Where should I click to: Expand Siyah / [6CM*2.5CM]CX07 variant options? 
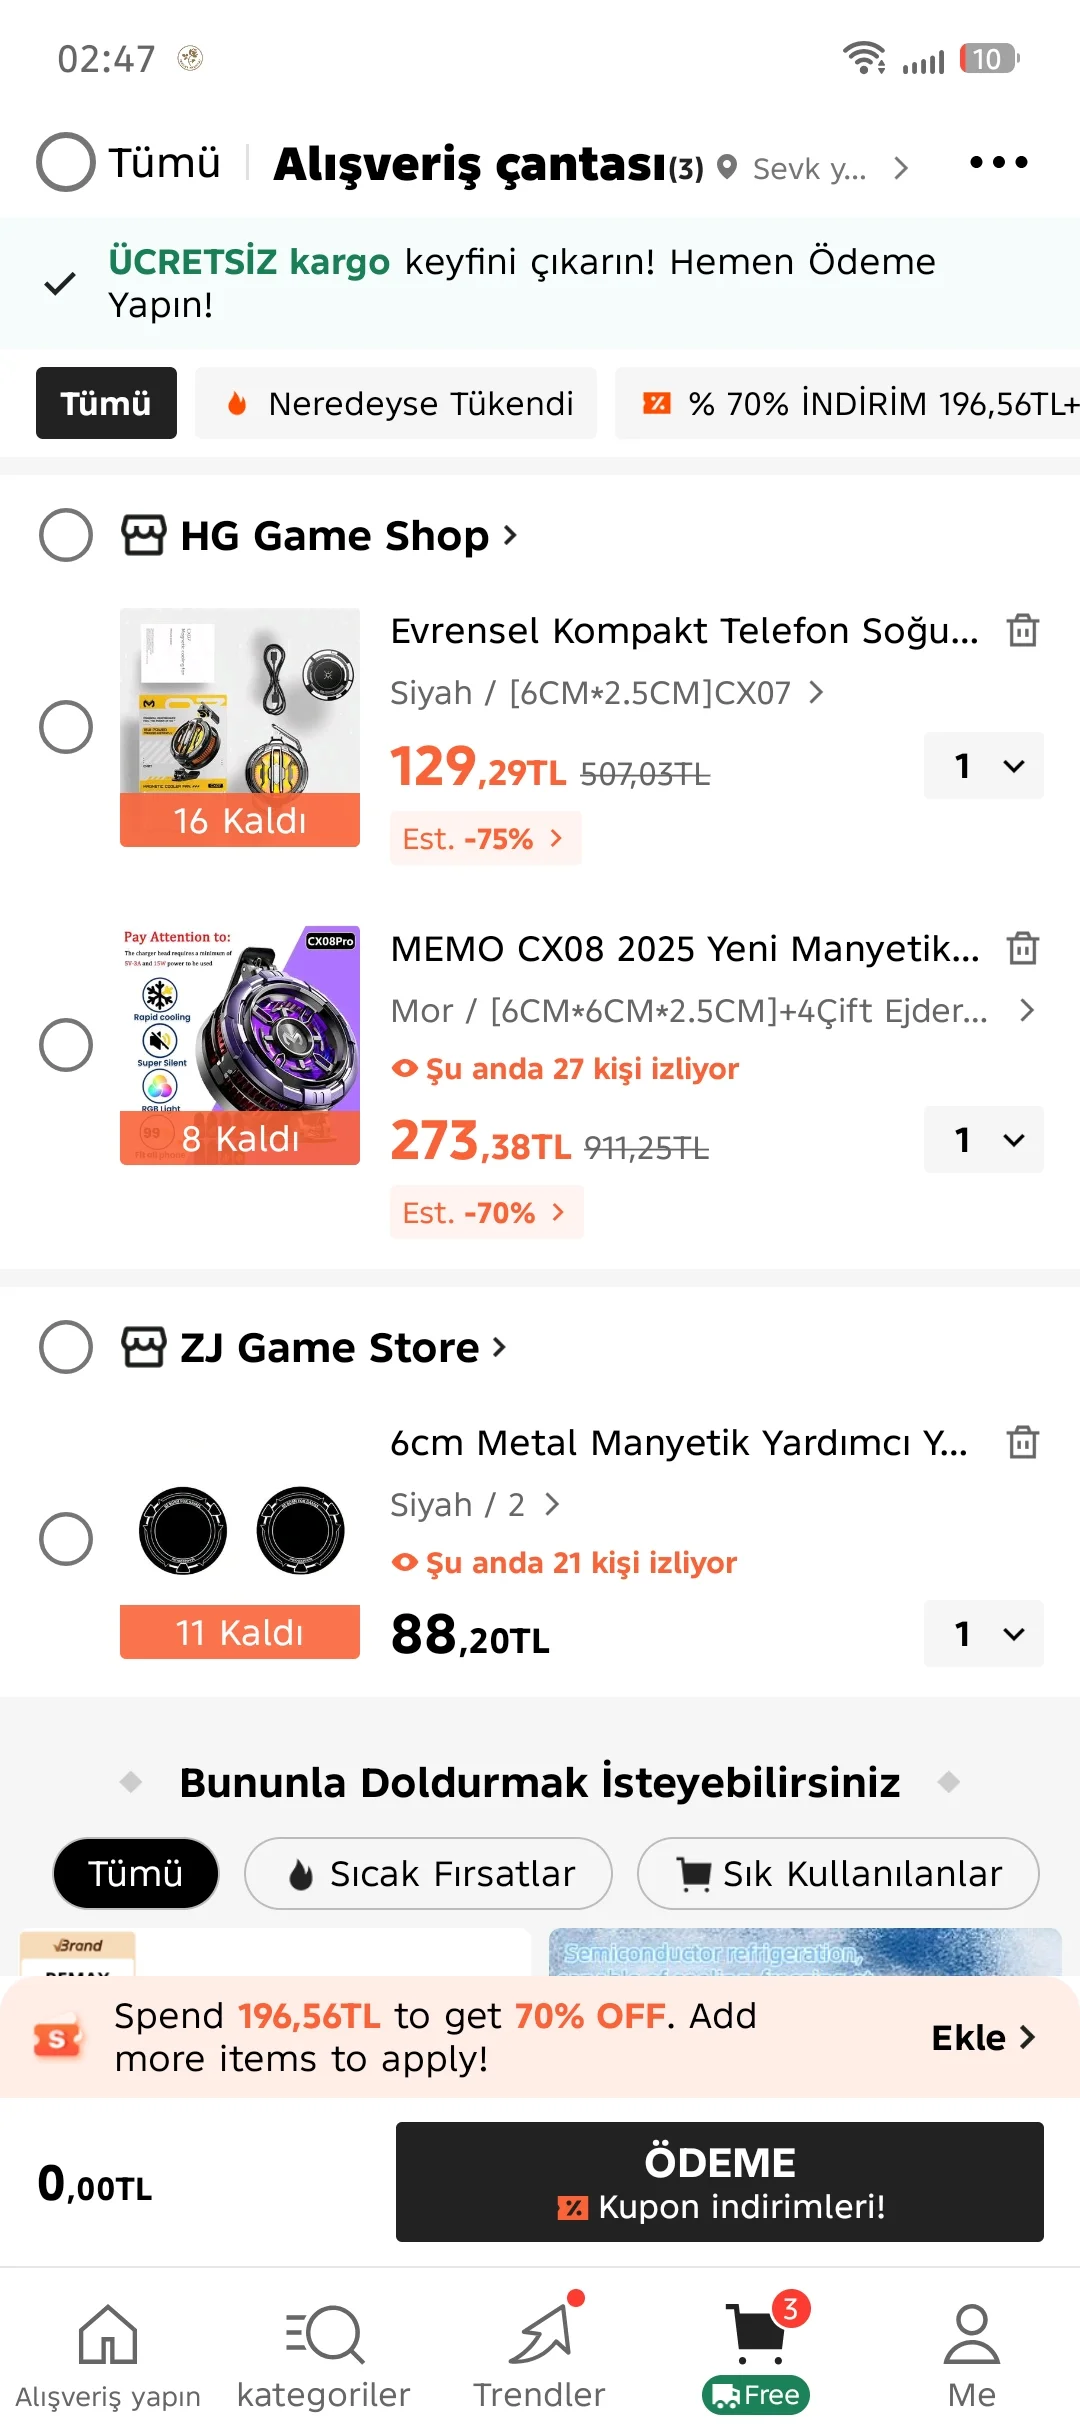coord(606,692)
